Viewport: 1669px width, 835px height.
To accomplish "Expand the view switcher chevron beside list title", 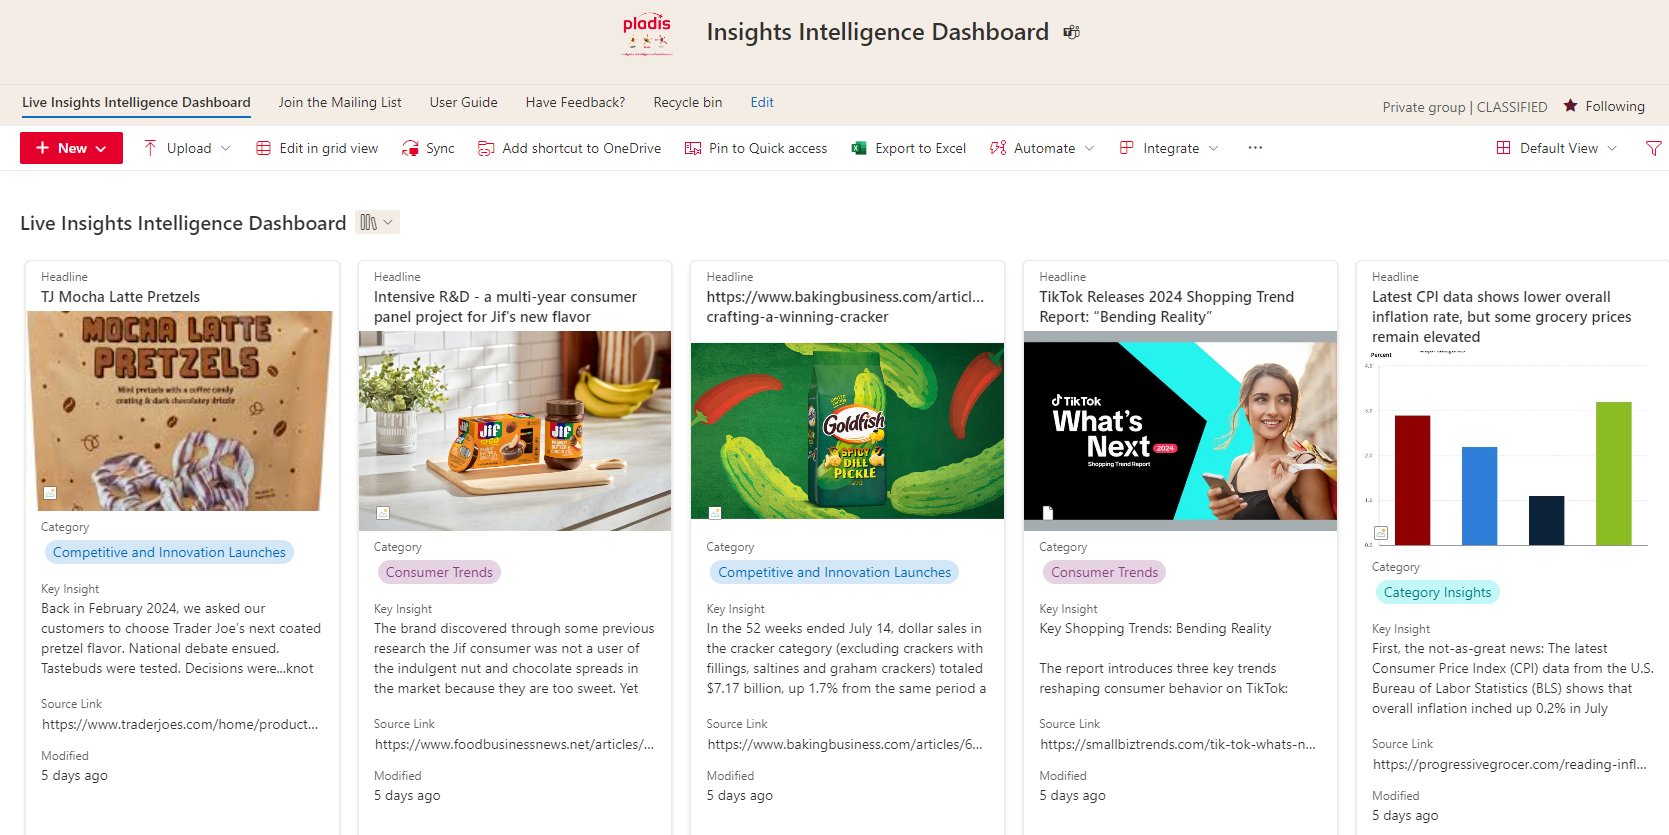I will [388, 222].
